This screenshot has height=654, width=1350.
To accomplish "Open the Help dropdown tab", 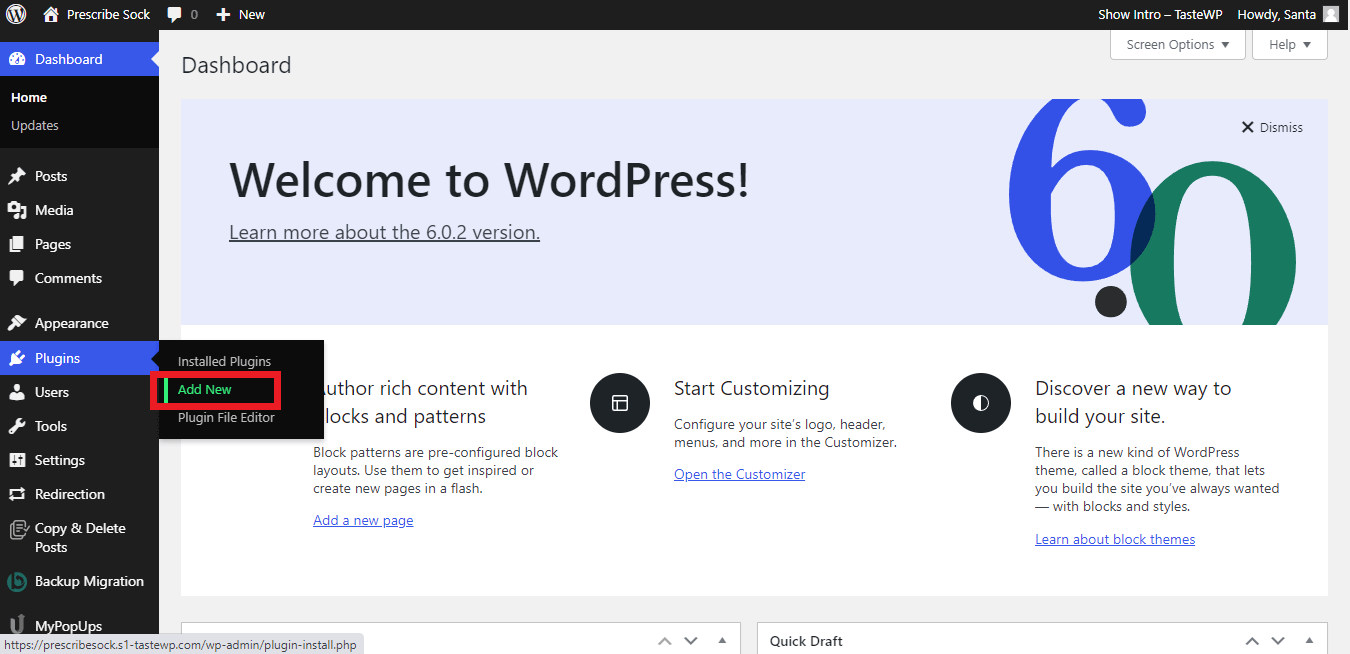I will 1289,45.
